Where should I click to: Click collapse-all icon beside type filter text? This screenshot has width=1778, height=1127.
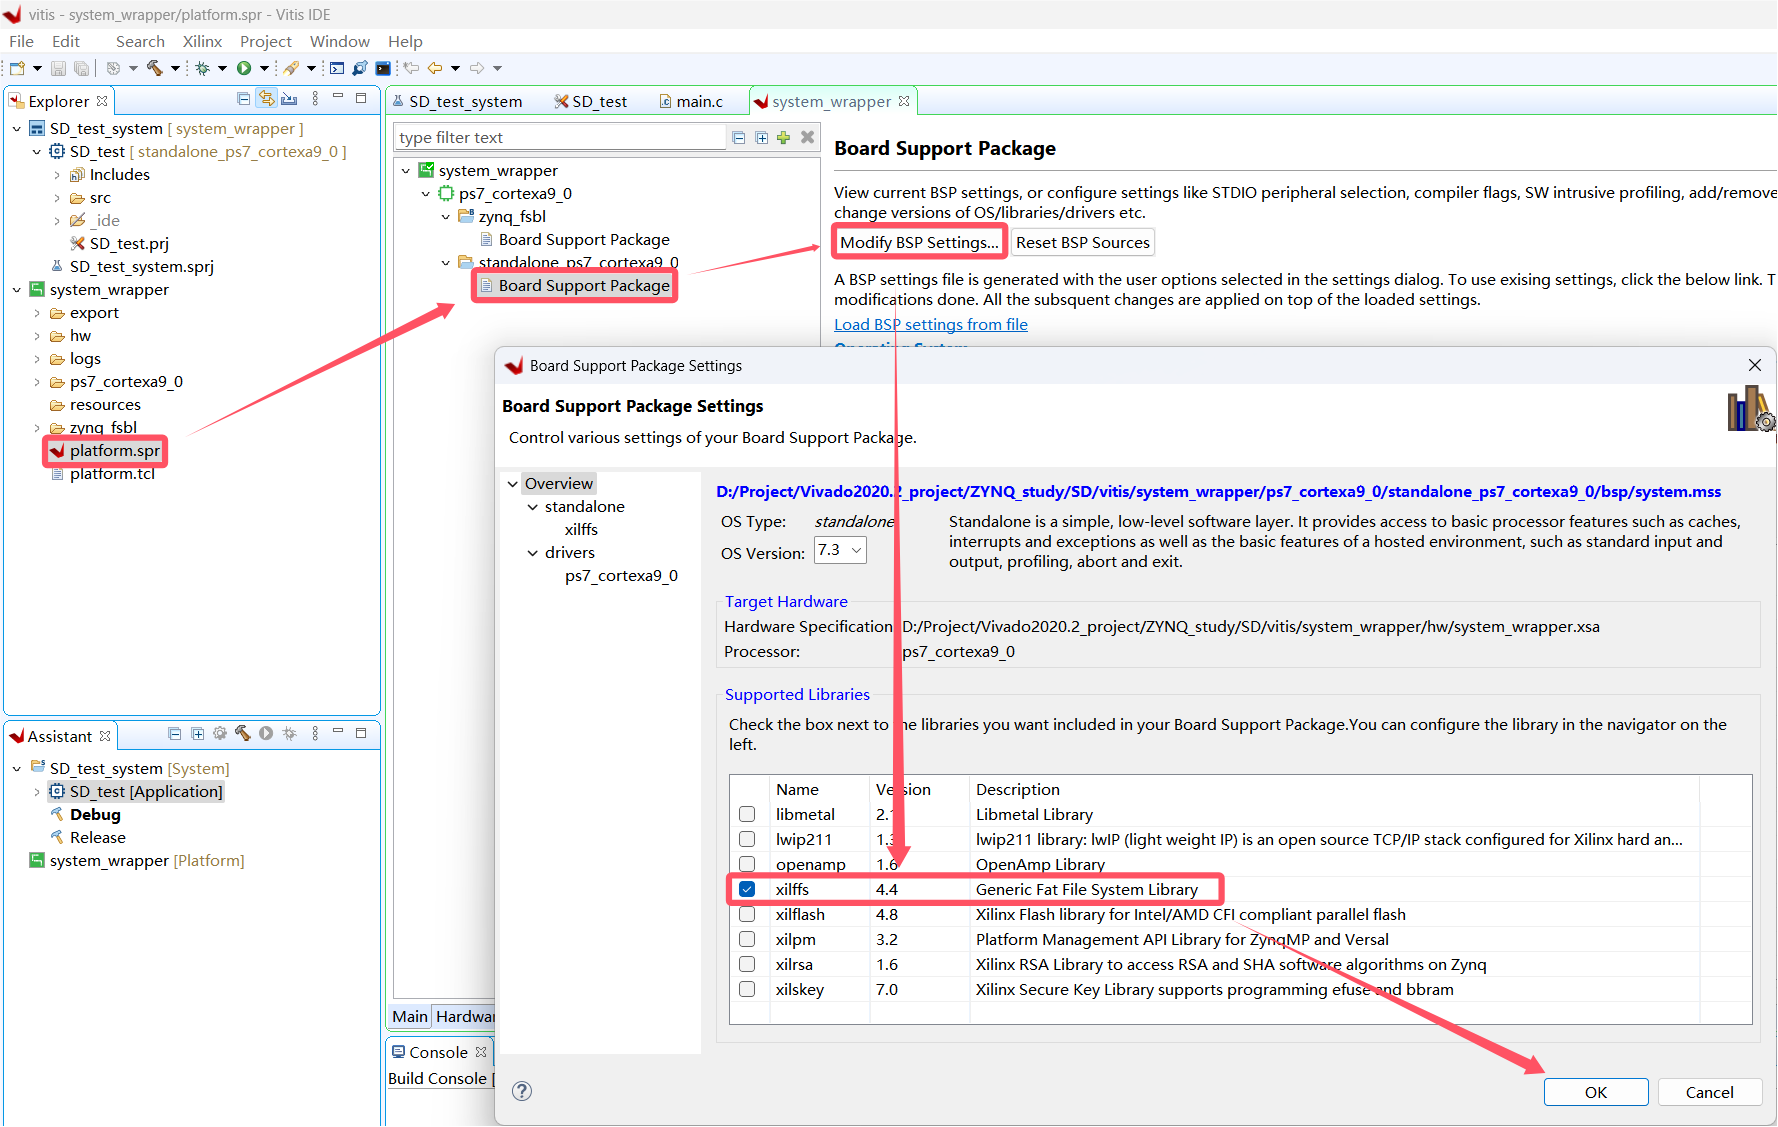click(738, 138)
